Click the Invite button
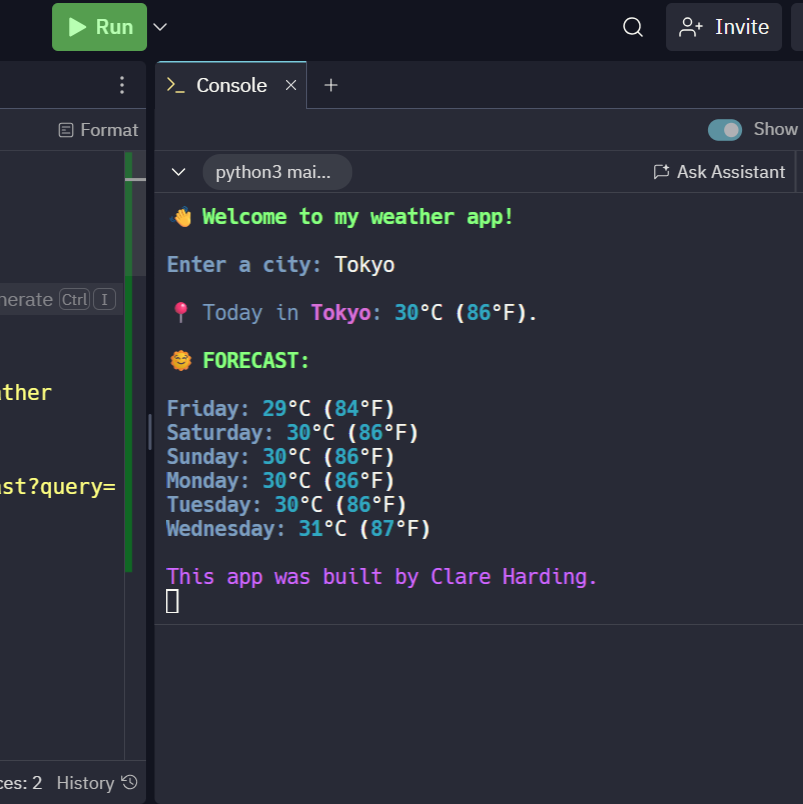 tap(724, 27)
